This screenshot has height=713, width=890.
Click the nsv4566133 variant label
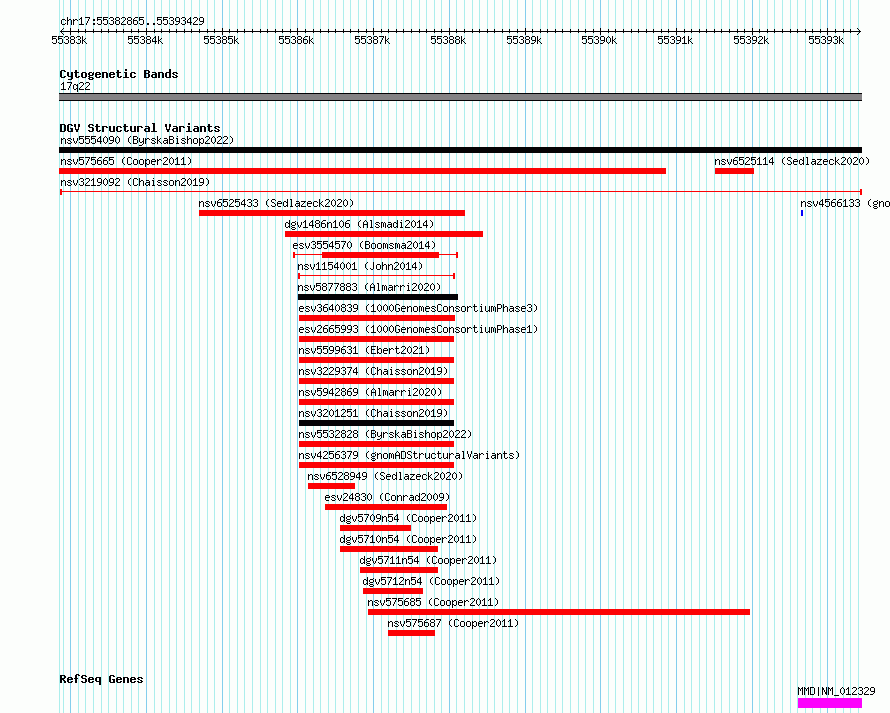tap(845, 203)
